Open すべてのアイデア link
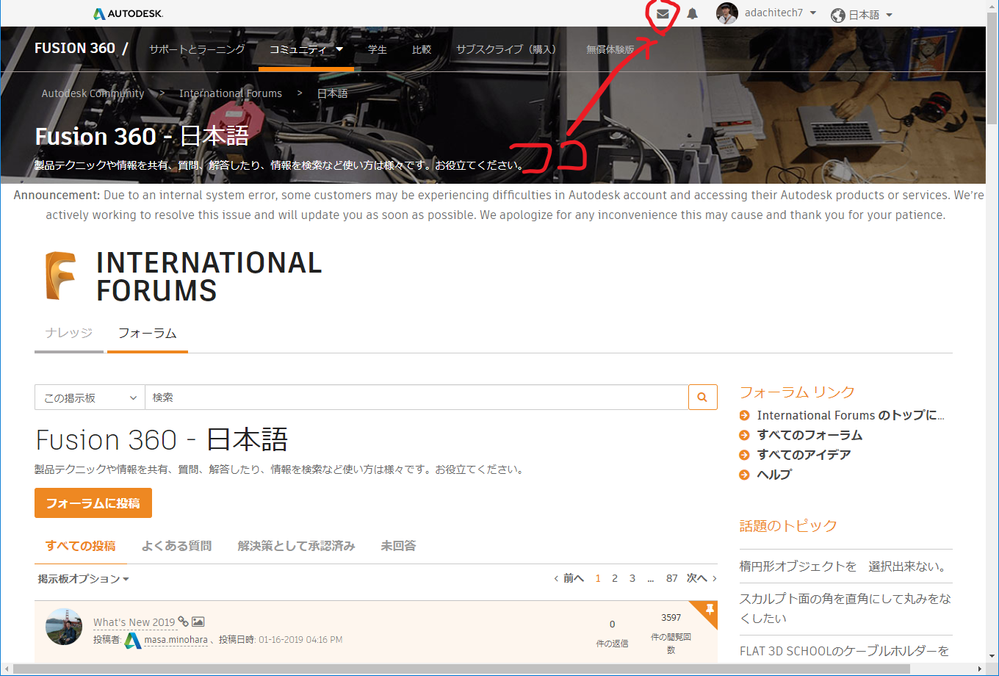This screenshot has height=676, width=999. point(803,455)
